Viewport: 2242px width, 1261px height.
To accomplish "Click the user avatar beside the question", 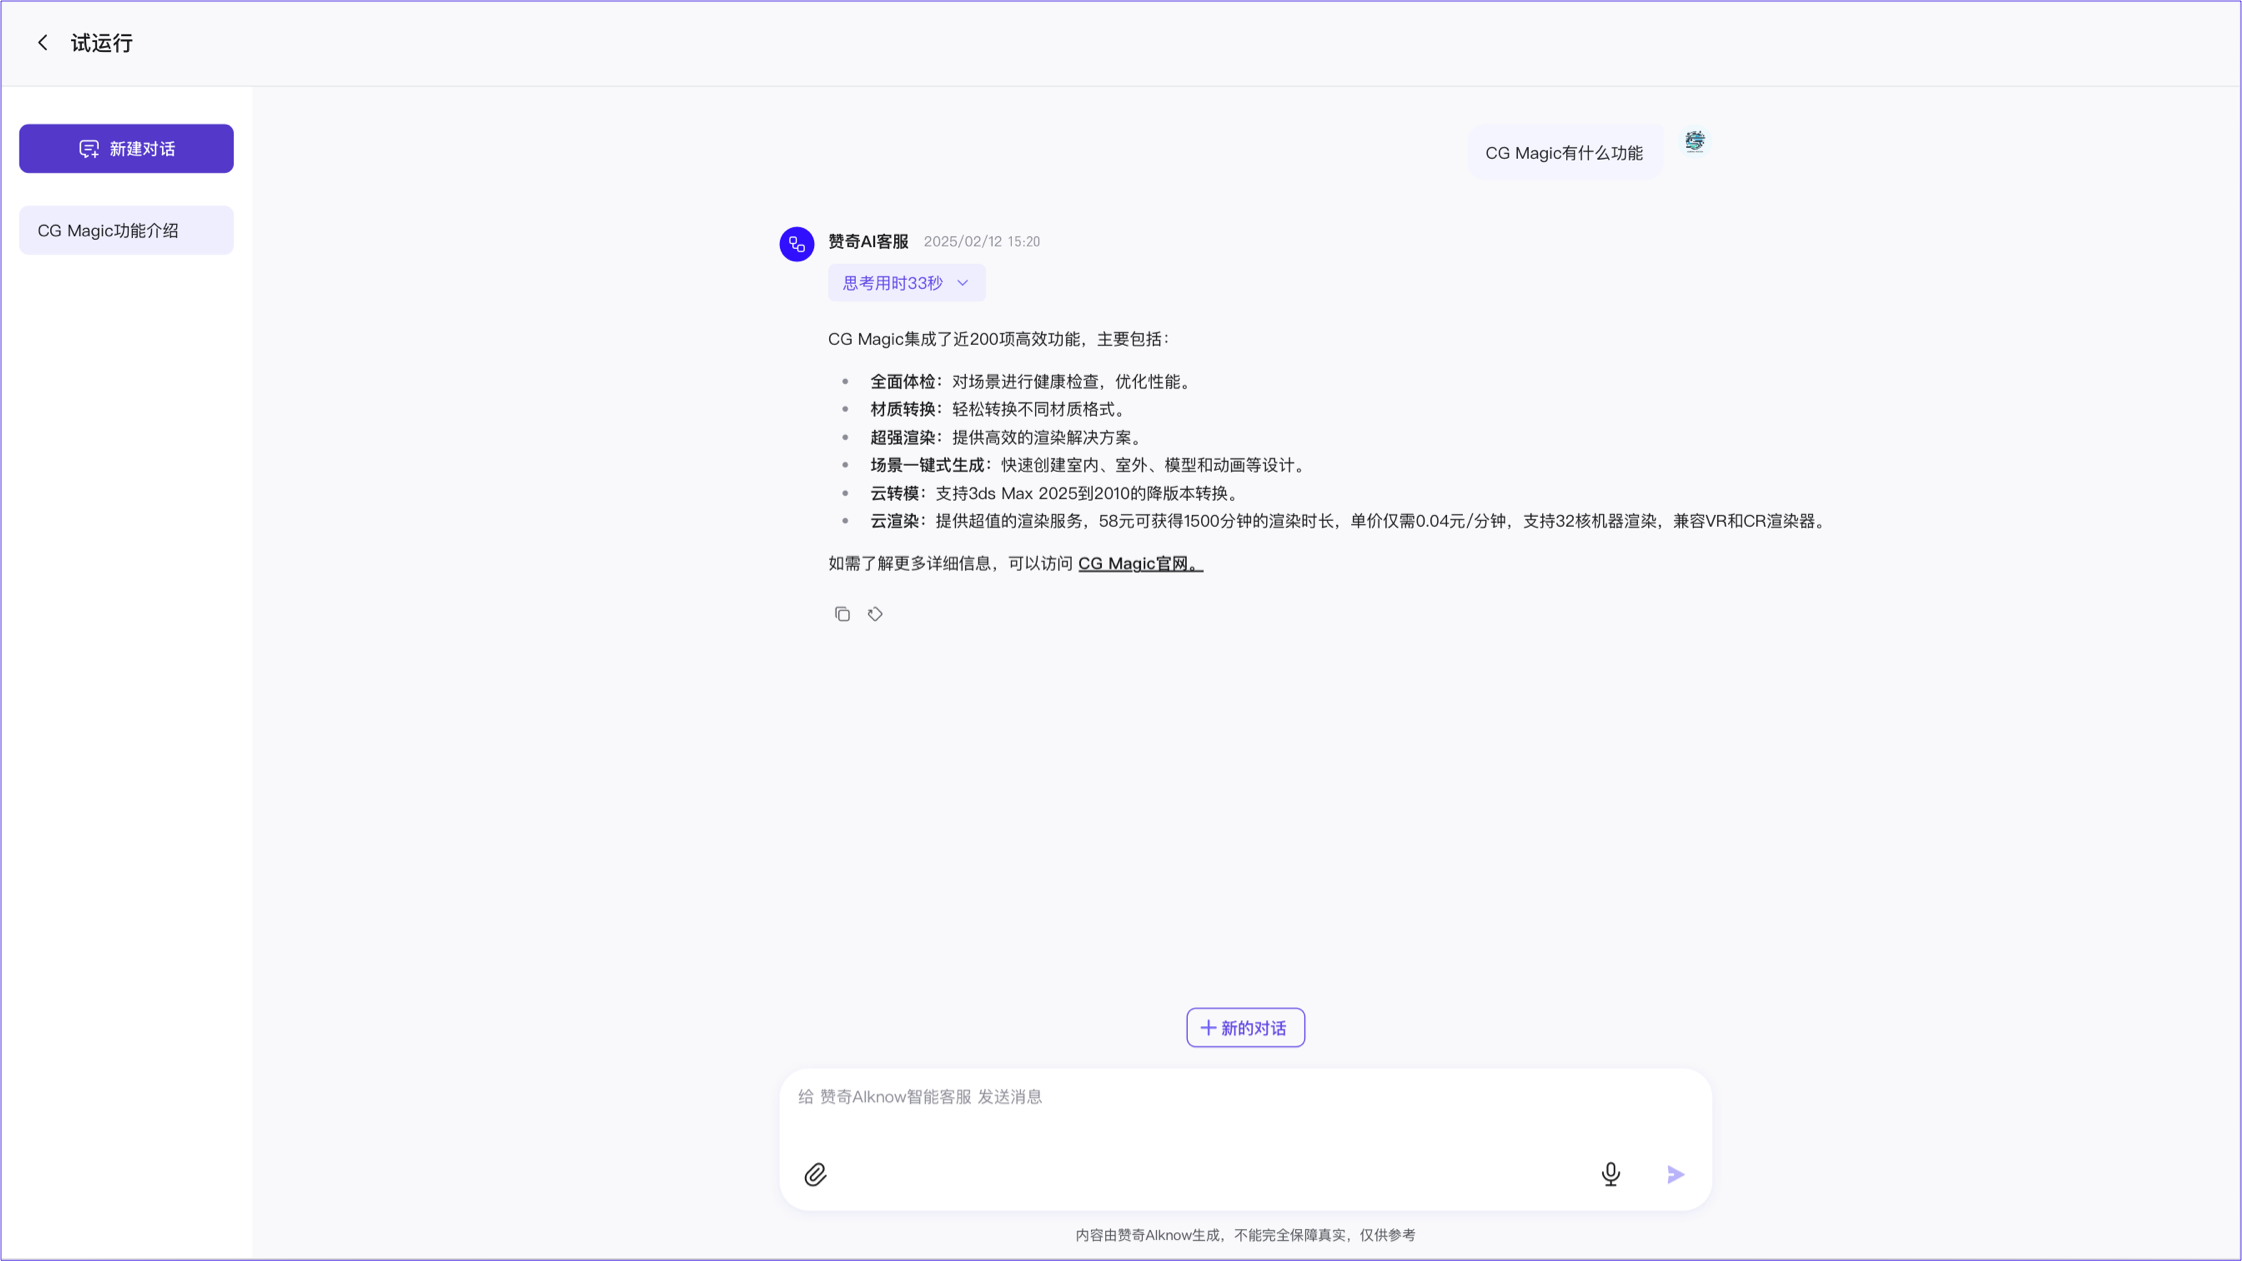I will tap(1694, 142).
